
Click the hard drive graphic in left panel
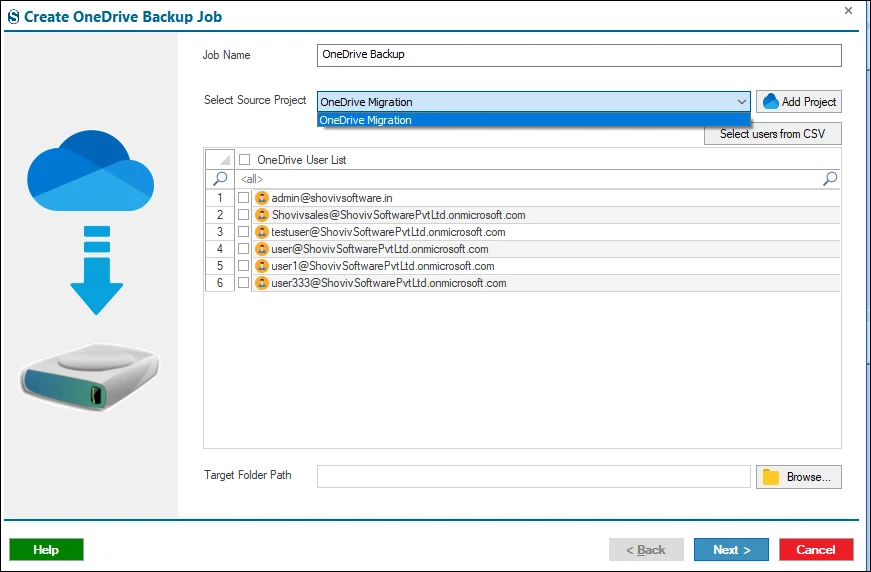click(x=89, y=377)
